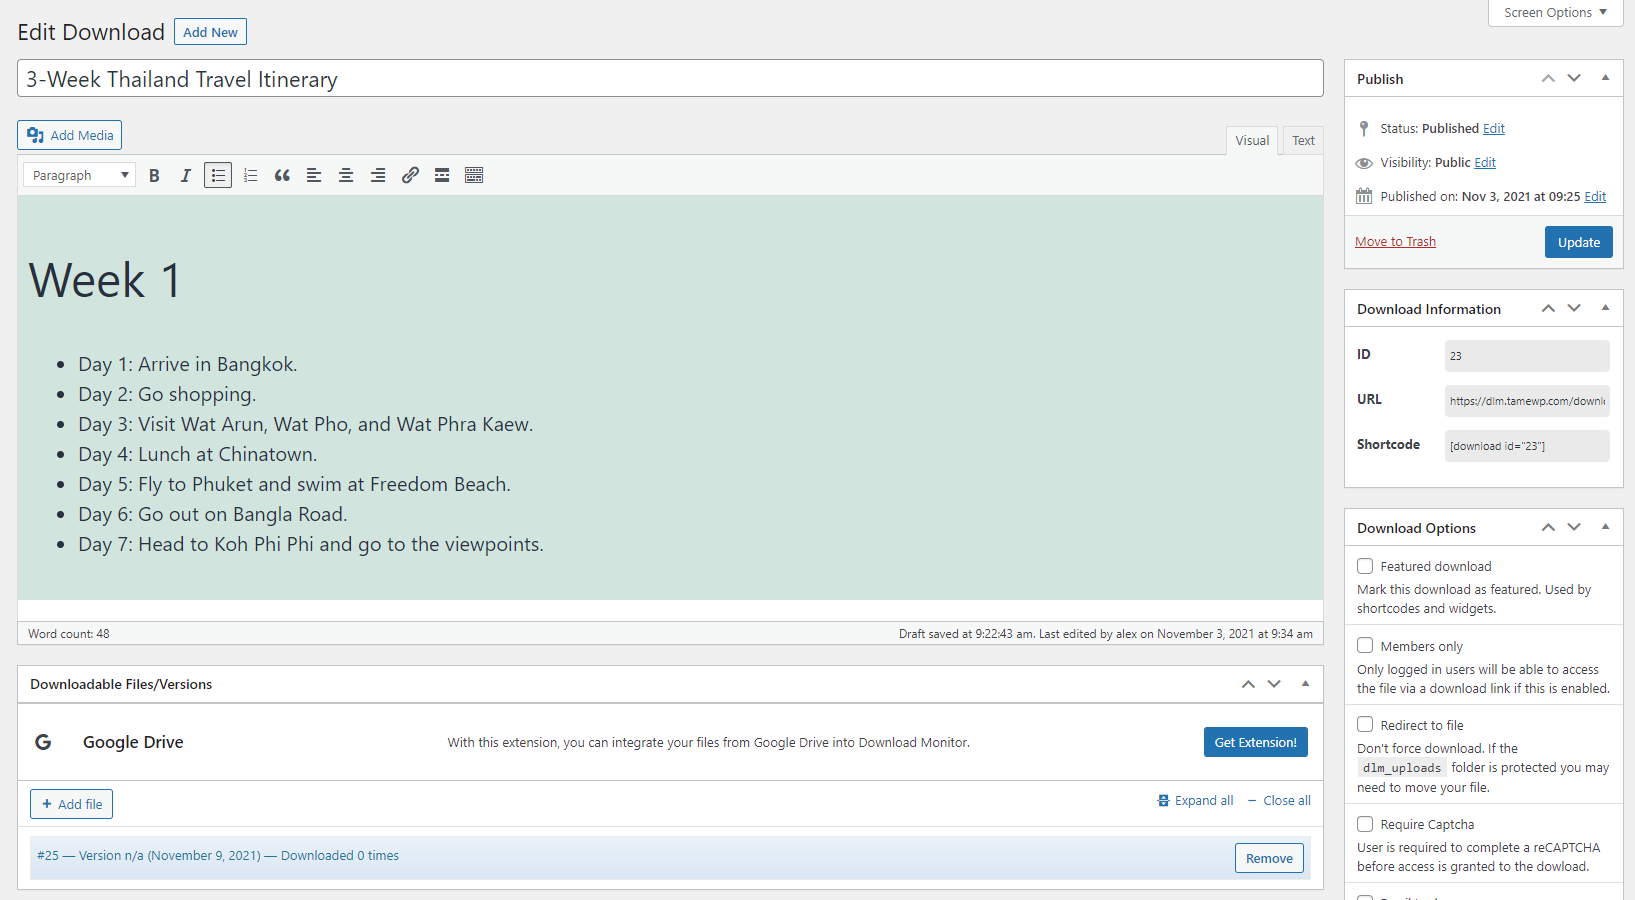
Task: Insert the Read More tag
Action: point(442,176)
